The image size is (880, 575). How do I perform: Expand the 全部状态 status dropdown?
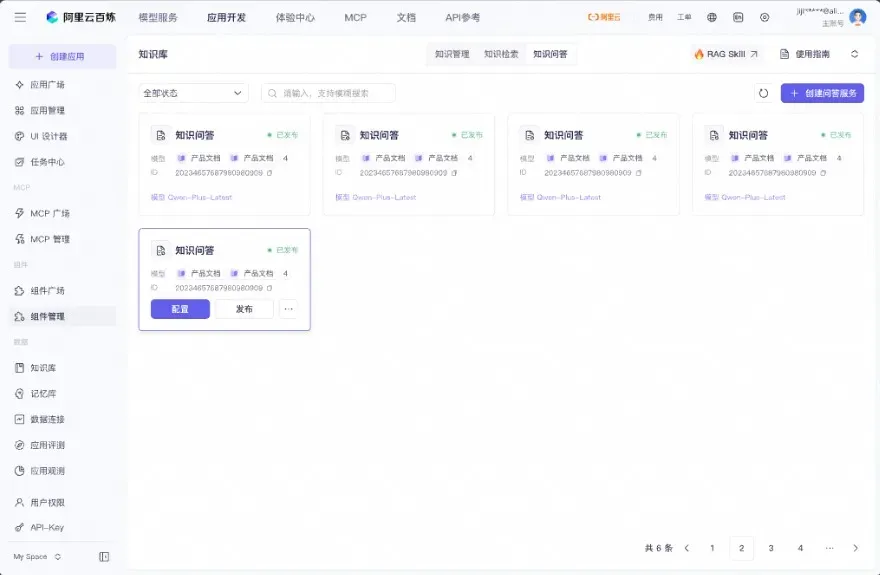coord(194,93)
